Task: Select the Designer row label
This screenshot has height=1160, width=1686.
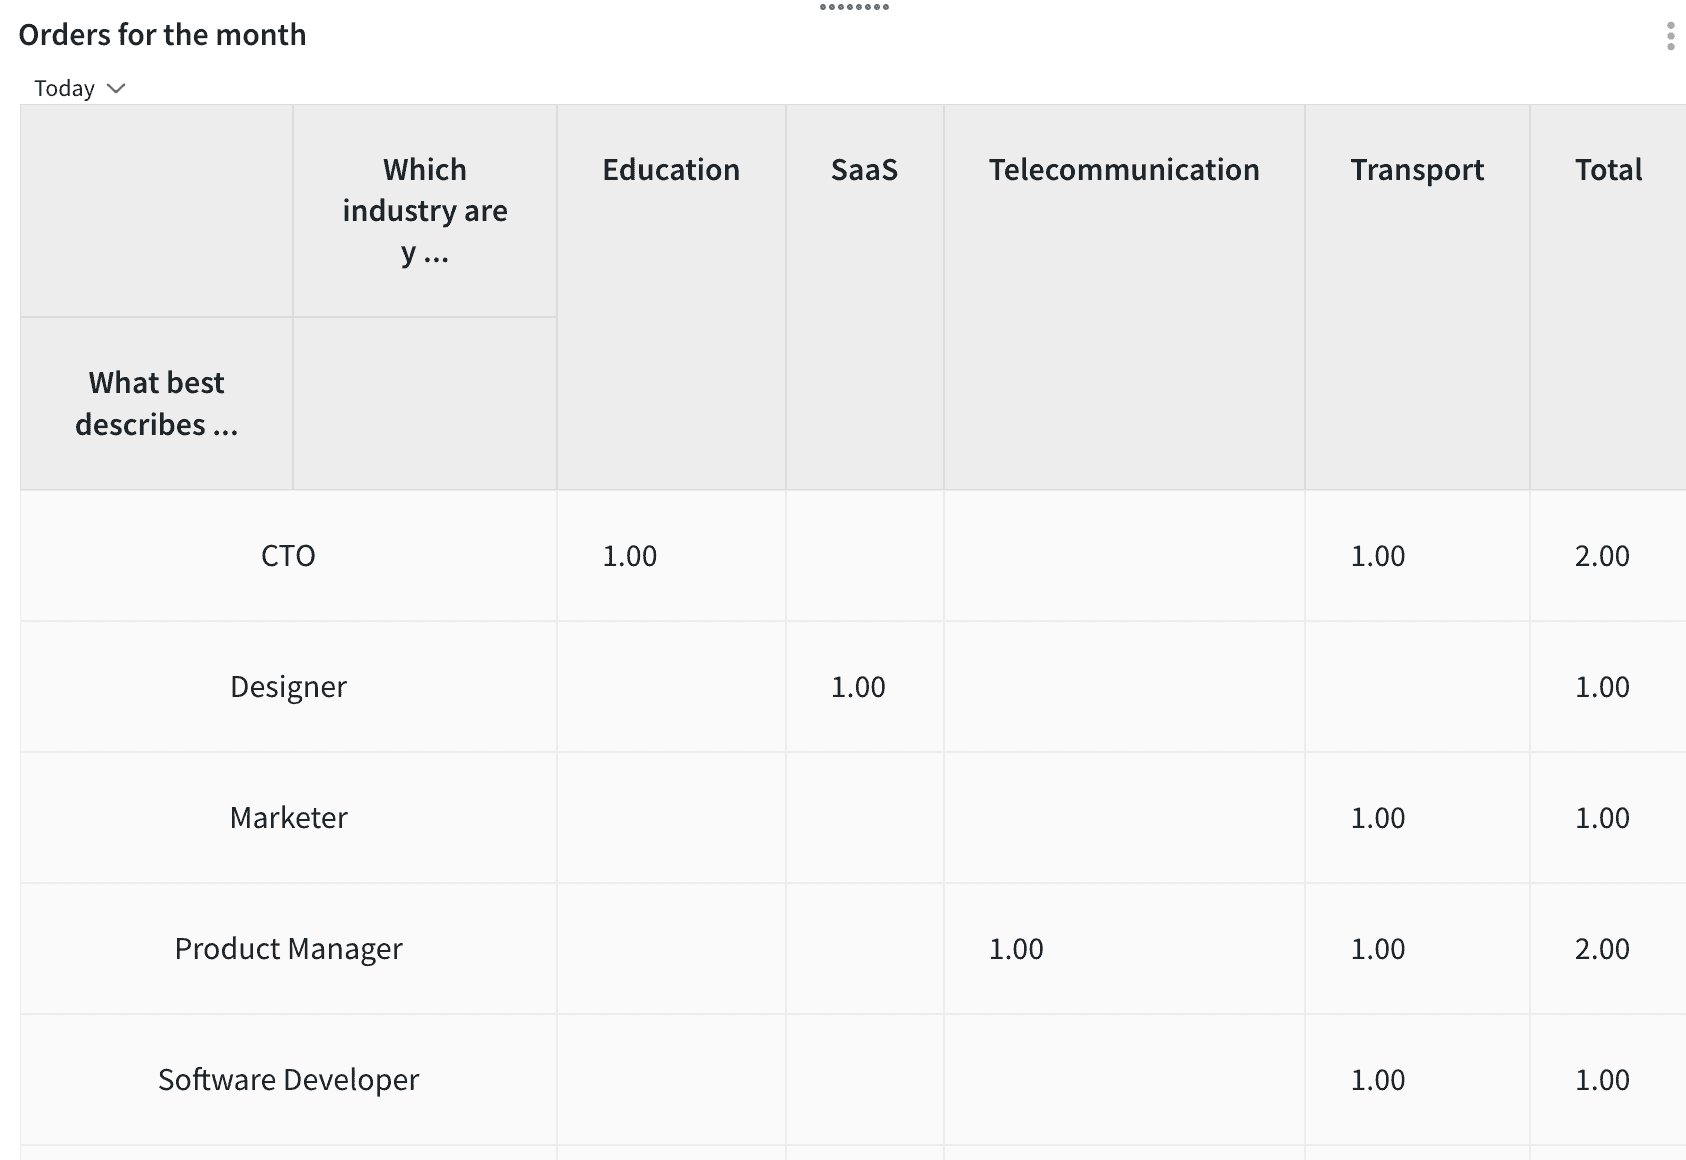Action: 288,687
